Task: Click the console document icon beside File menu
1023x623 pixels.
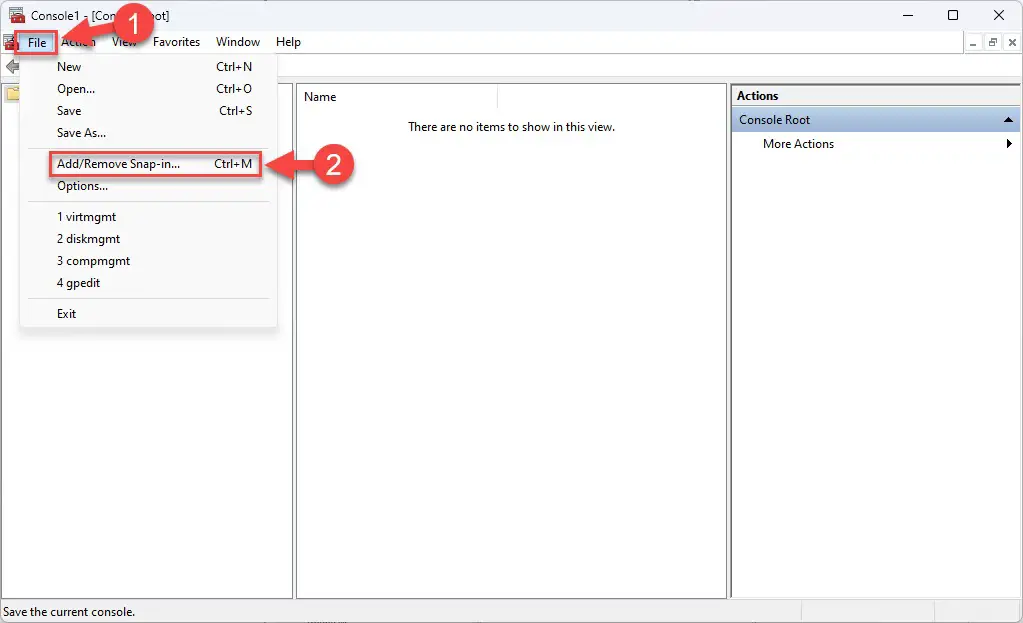Action: (9, 42)
